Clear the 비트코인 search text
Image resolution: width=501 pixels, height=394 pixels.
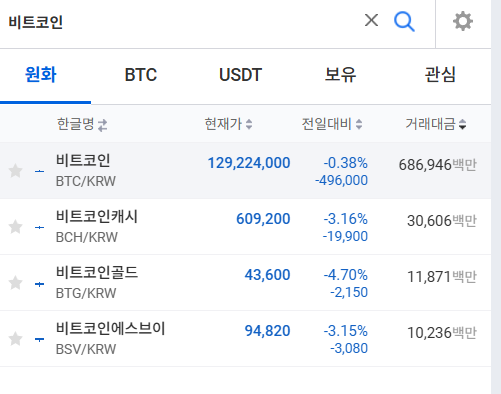[371, 20]
